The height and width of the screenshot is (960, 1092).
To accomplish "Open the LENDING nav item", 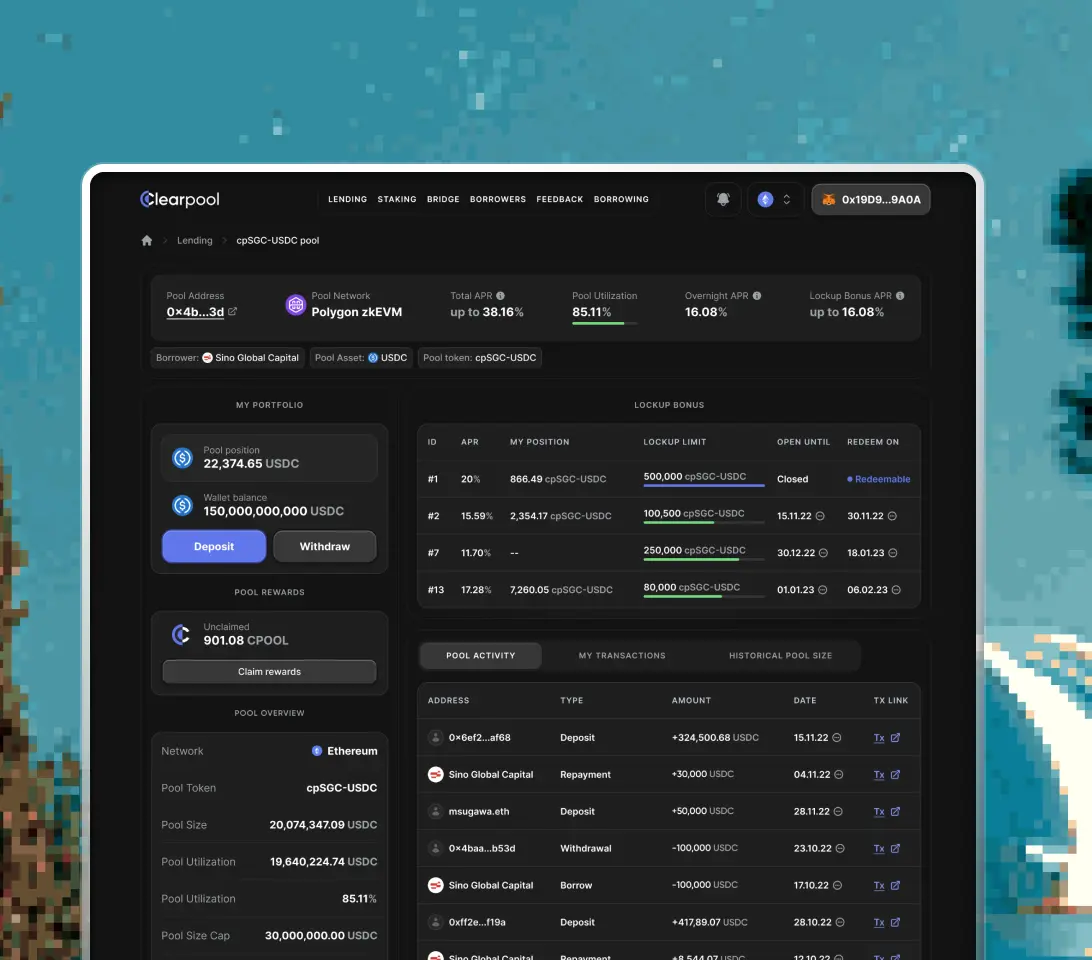I will point(348,199).
